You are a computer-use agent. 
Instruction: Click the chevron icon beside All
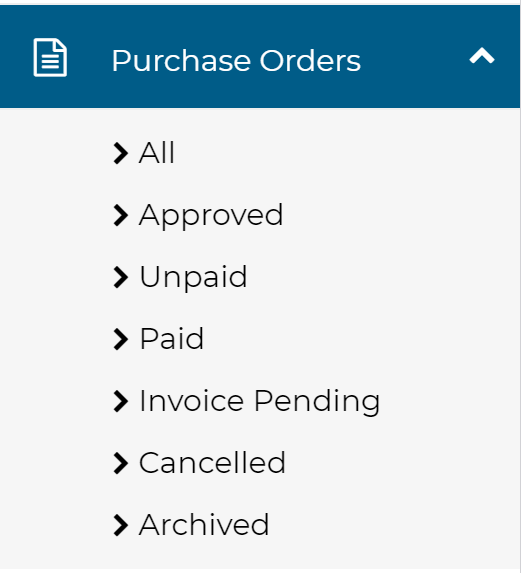(x=121, y=153)
